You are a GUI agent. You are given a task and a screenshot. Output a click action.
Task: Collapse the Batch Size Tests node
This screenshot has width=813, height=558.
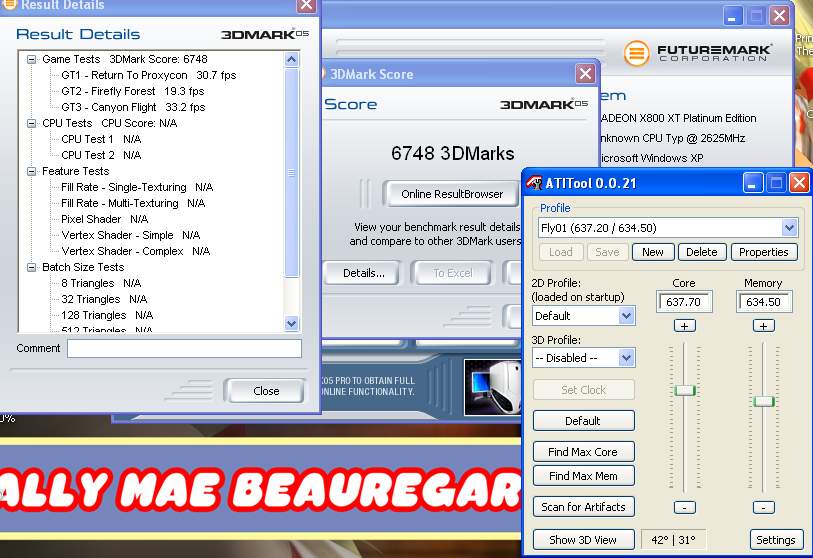click(x=32, y=268)
